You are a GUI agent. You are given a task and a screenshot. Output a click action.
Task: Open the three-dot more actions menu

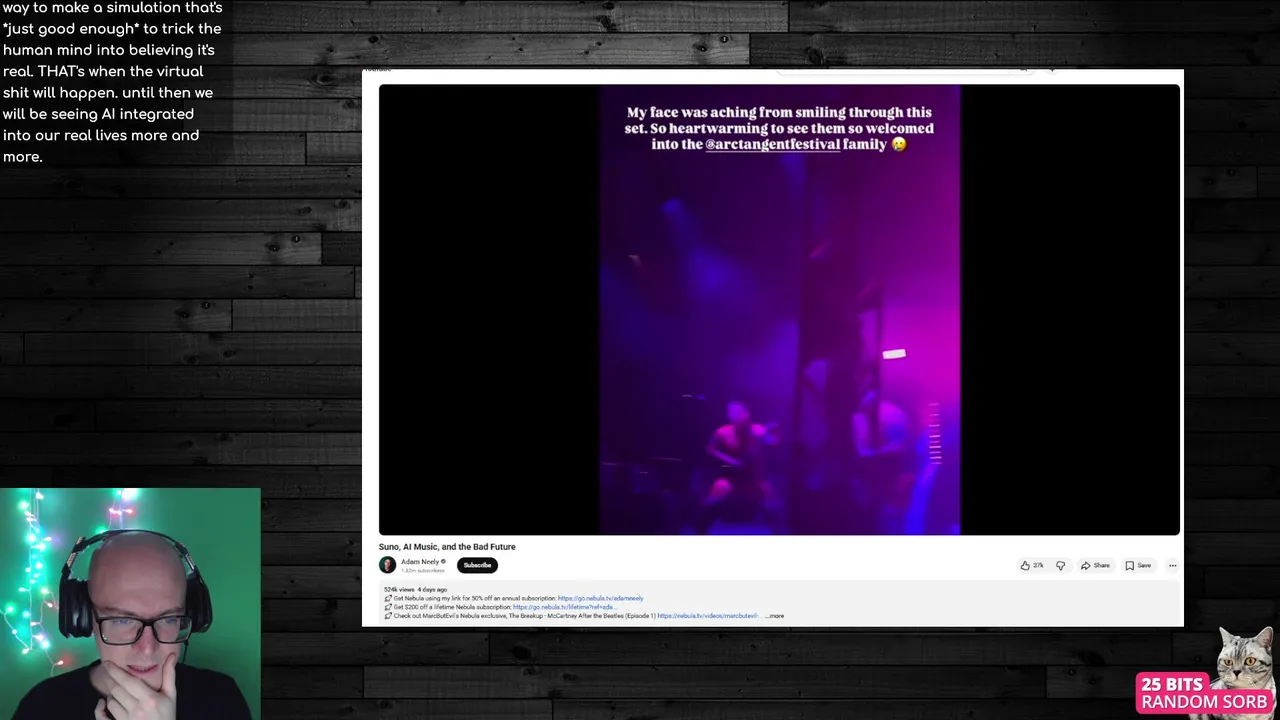click(1173, 565)
